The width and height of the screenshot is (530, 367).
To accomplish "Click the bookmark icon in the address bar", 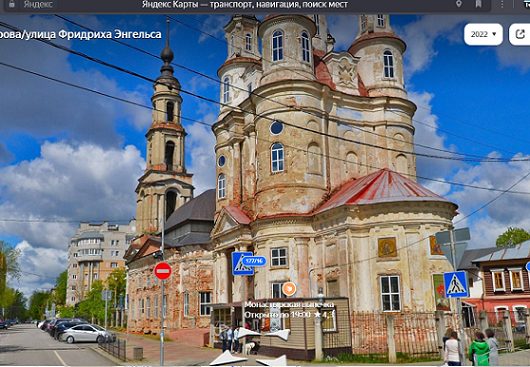I will (478, 4).
